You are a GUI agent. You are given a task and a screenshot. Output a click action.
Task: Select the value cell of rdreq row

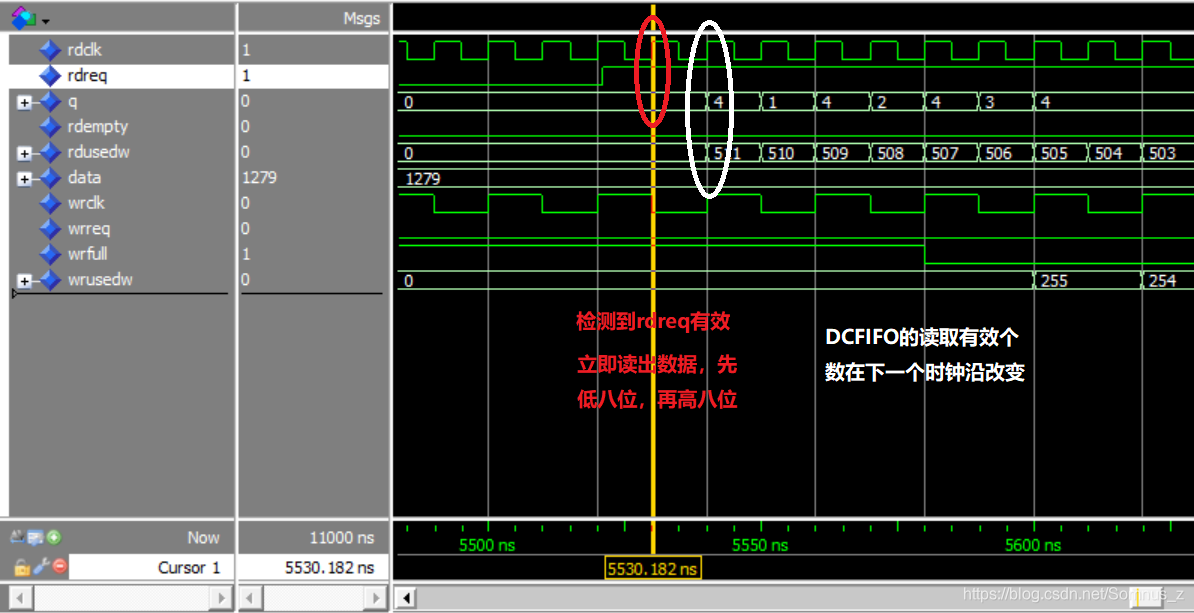[x=314, y=75]
